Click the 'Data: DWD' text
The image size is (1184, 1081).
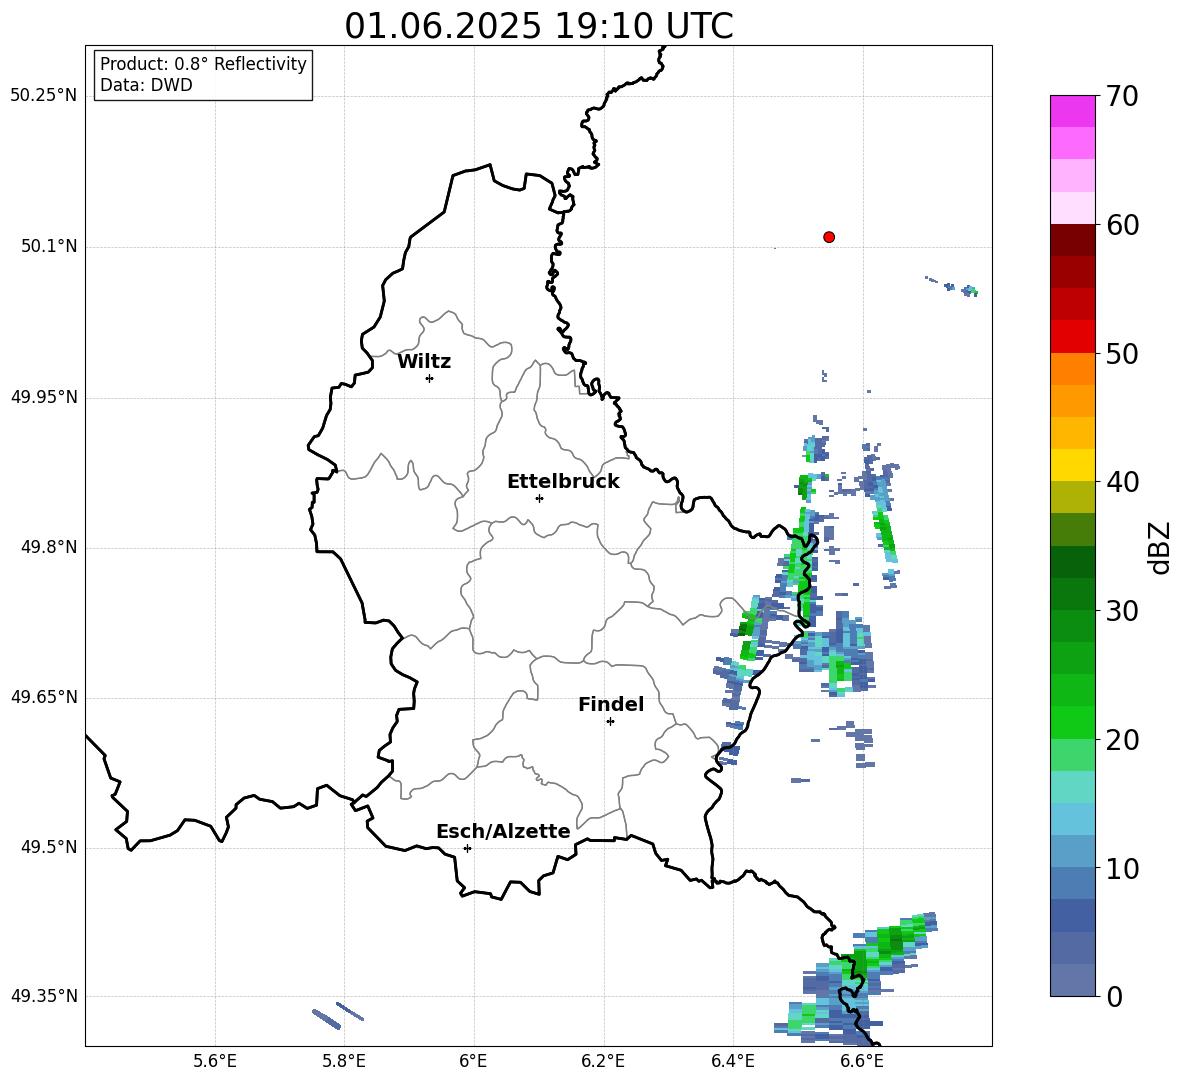tap(146, 85)
